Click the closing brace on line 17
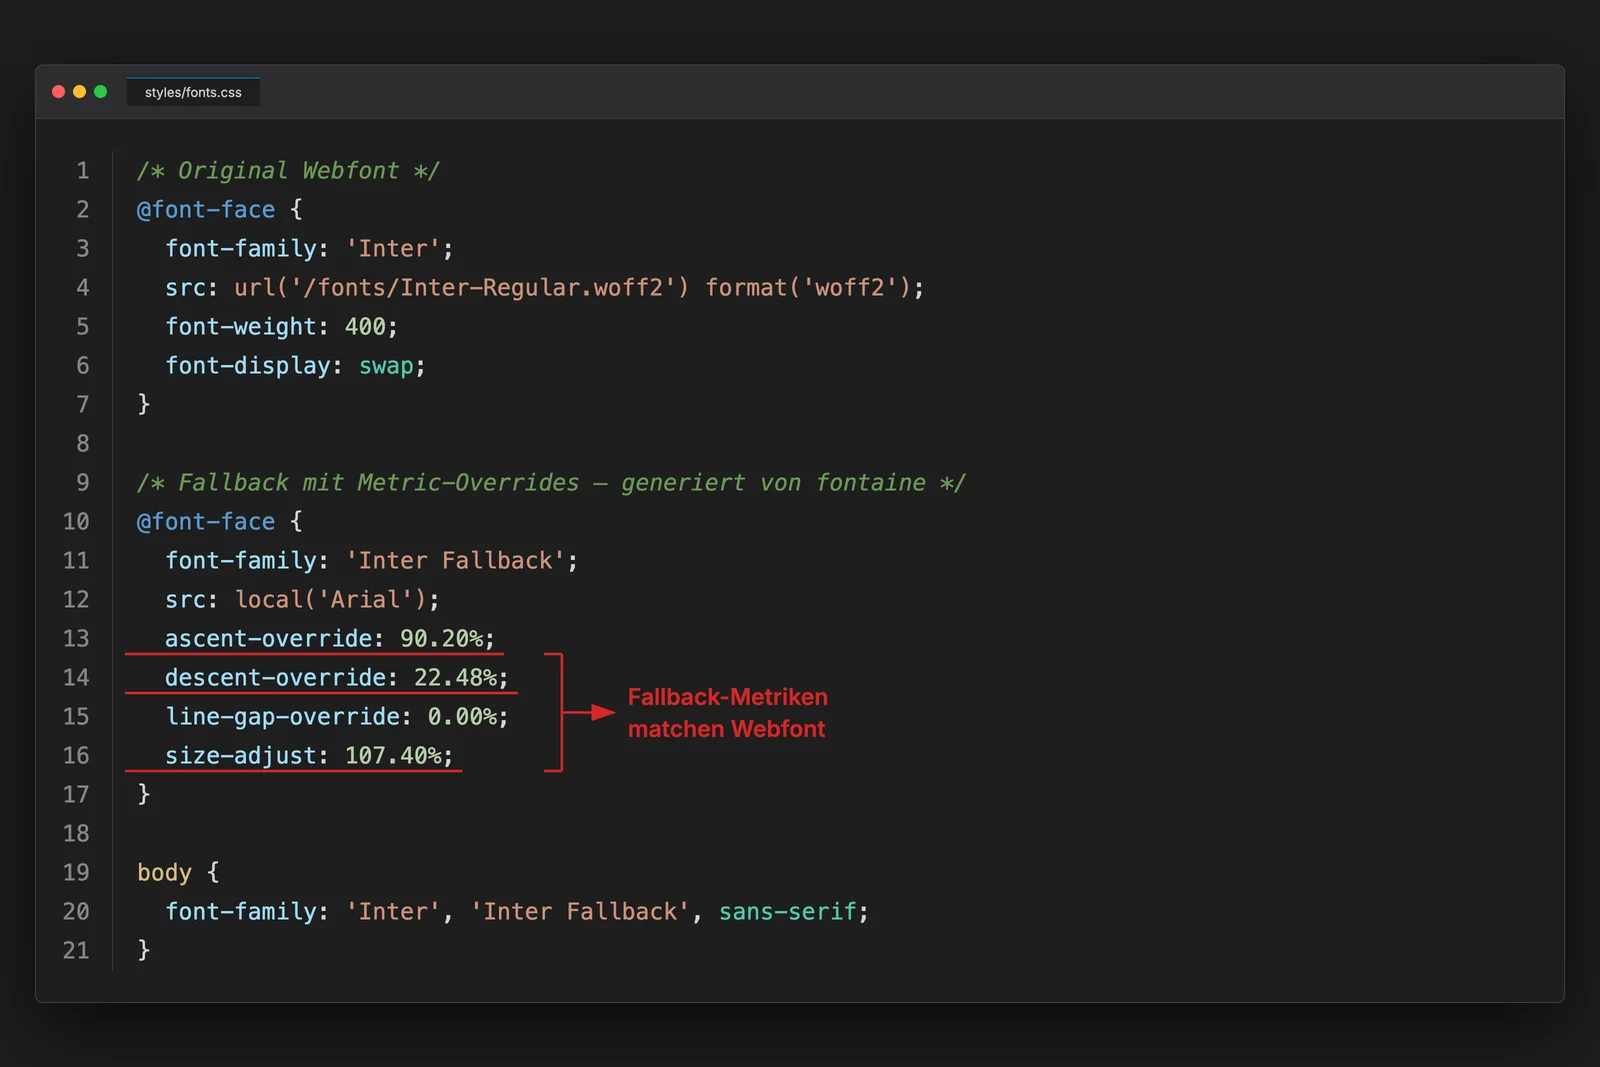Image resolution: width=1600 pixels, height=1067 pixels. click(x=144, y=794)
